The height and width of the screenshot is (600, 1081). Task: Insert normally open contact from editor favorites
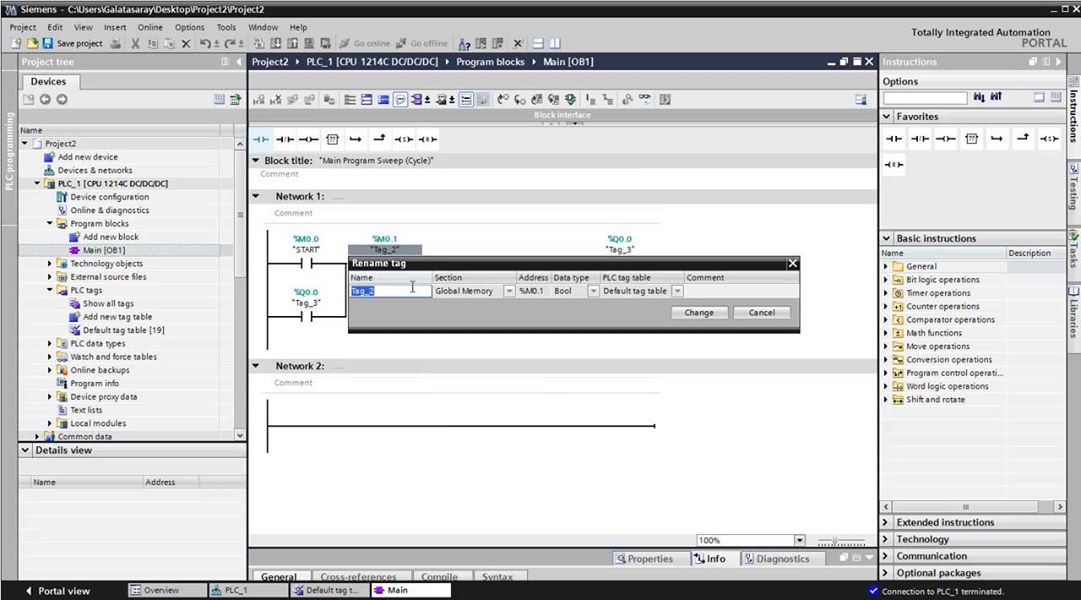point(261,139)
